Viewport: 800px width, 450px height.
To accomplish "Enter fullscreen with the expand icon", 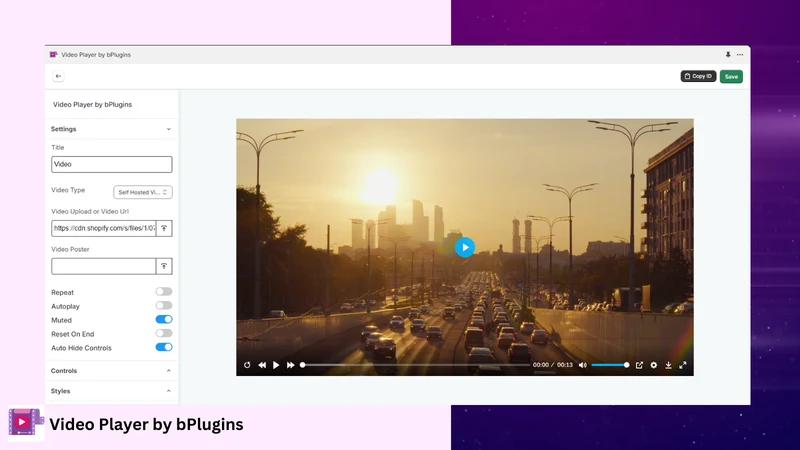I will click(x=683, y=365).
